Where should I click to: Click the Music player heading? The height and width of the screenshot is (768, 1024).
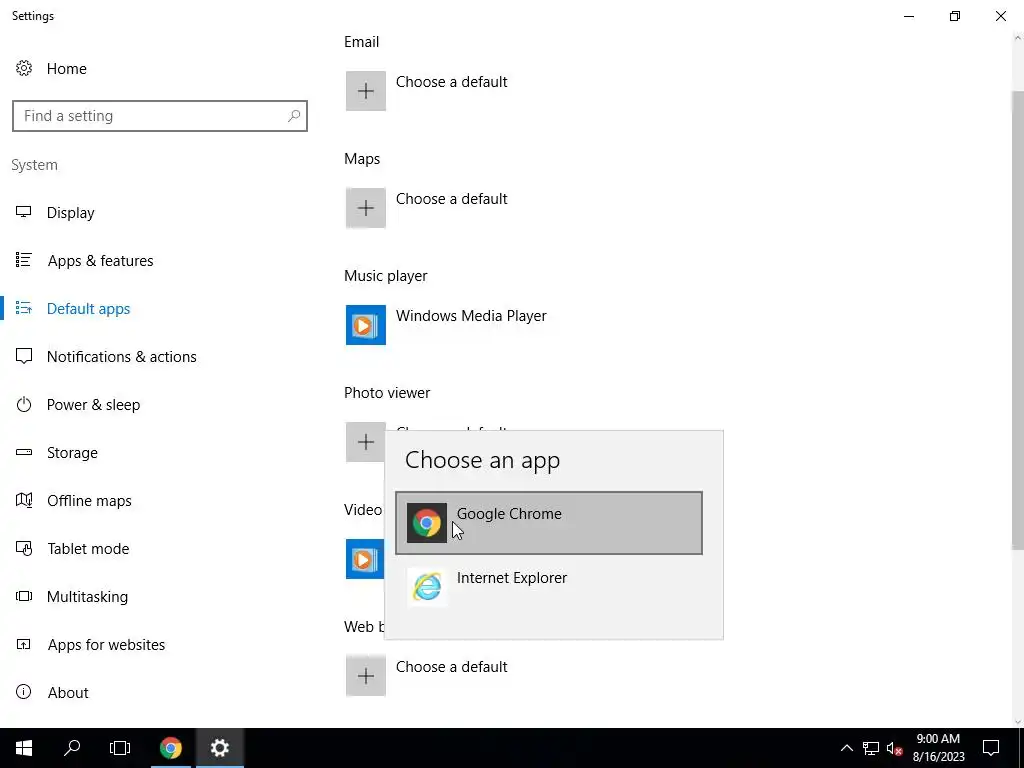[385, 276]
